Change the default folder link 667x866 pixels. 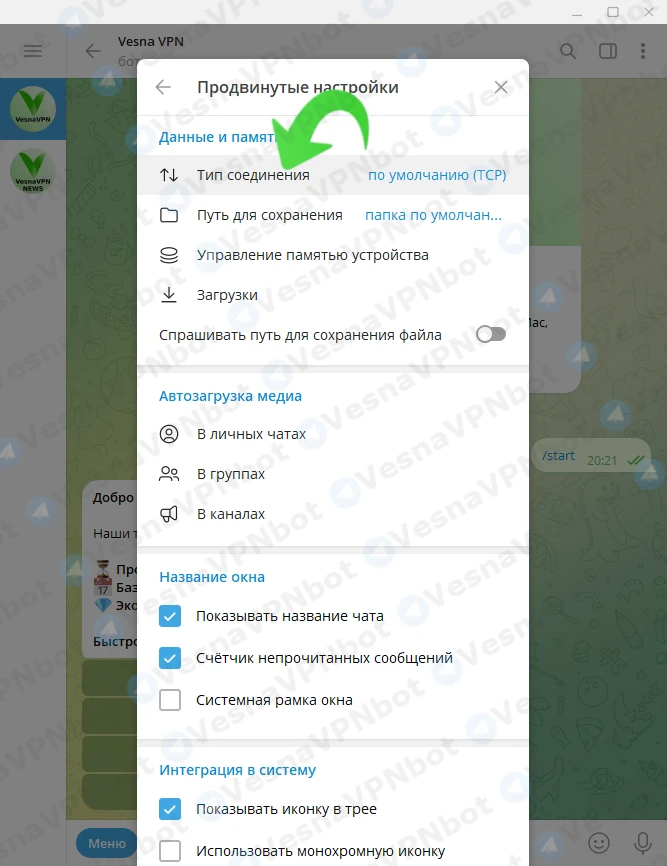point(433,215)
